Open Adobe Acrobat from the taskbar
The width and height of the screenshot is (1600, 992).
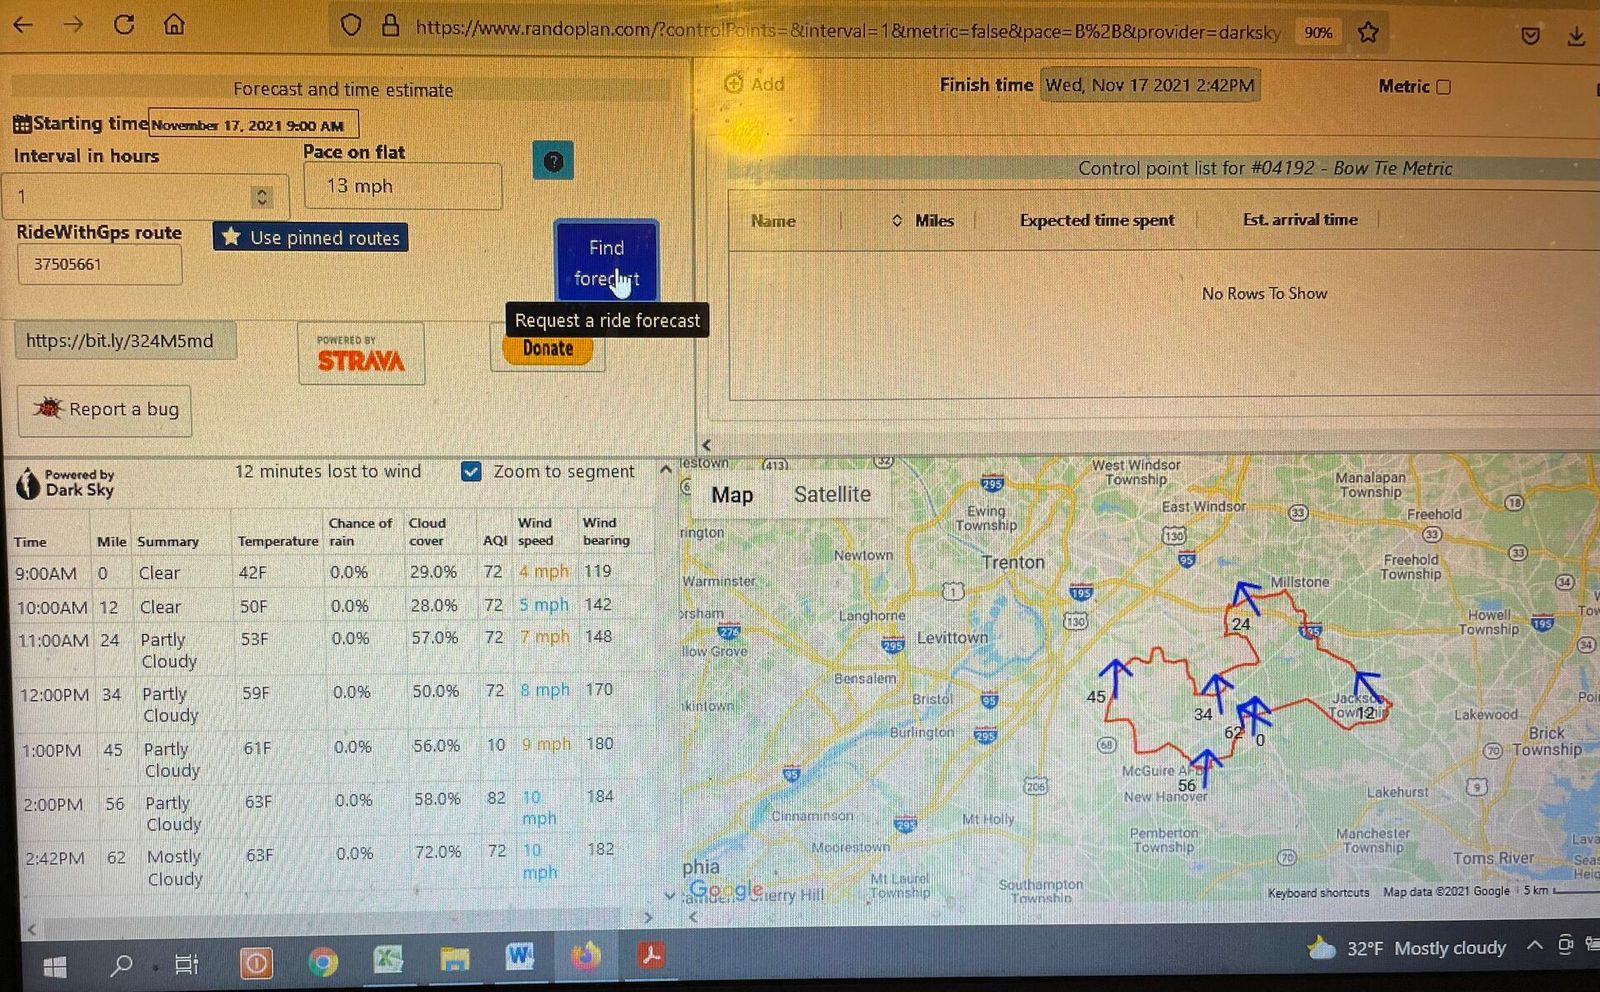651,958
